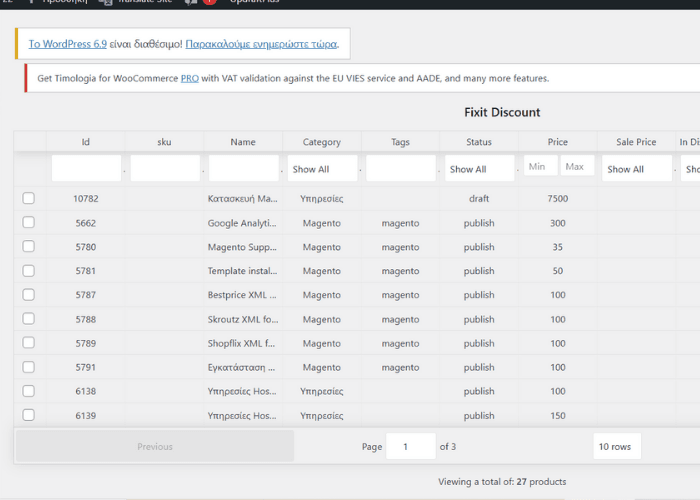Viewport: 700px width, 500px height.
Task: Open the Sale Price filter dropdown
Action: 636,169
